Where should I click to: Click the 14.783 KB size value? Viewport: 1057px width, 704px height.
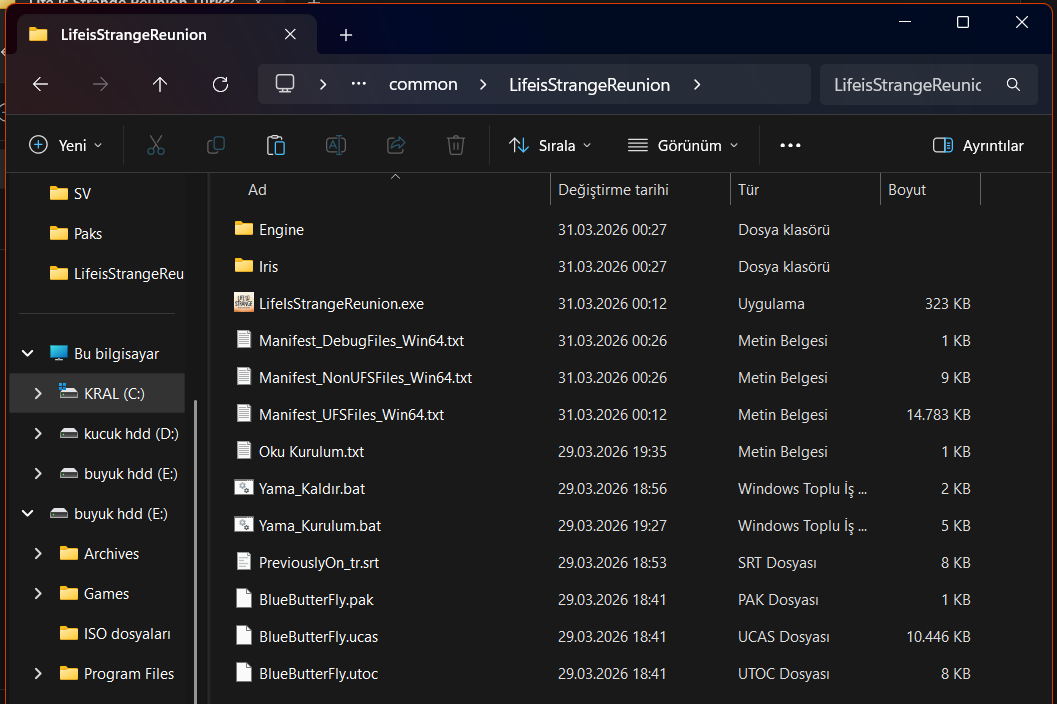coord(938,415)
